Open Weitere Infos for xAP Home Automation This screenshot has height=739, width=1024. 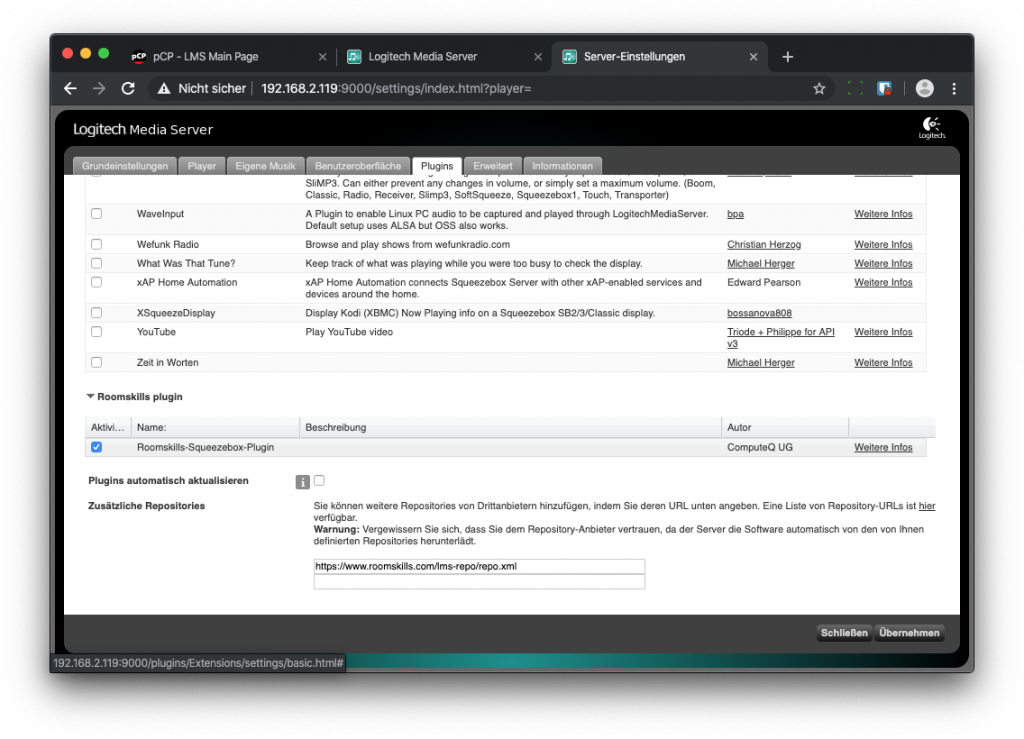[x=883, y=283]
